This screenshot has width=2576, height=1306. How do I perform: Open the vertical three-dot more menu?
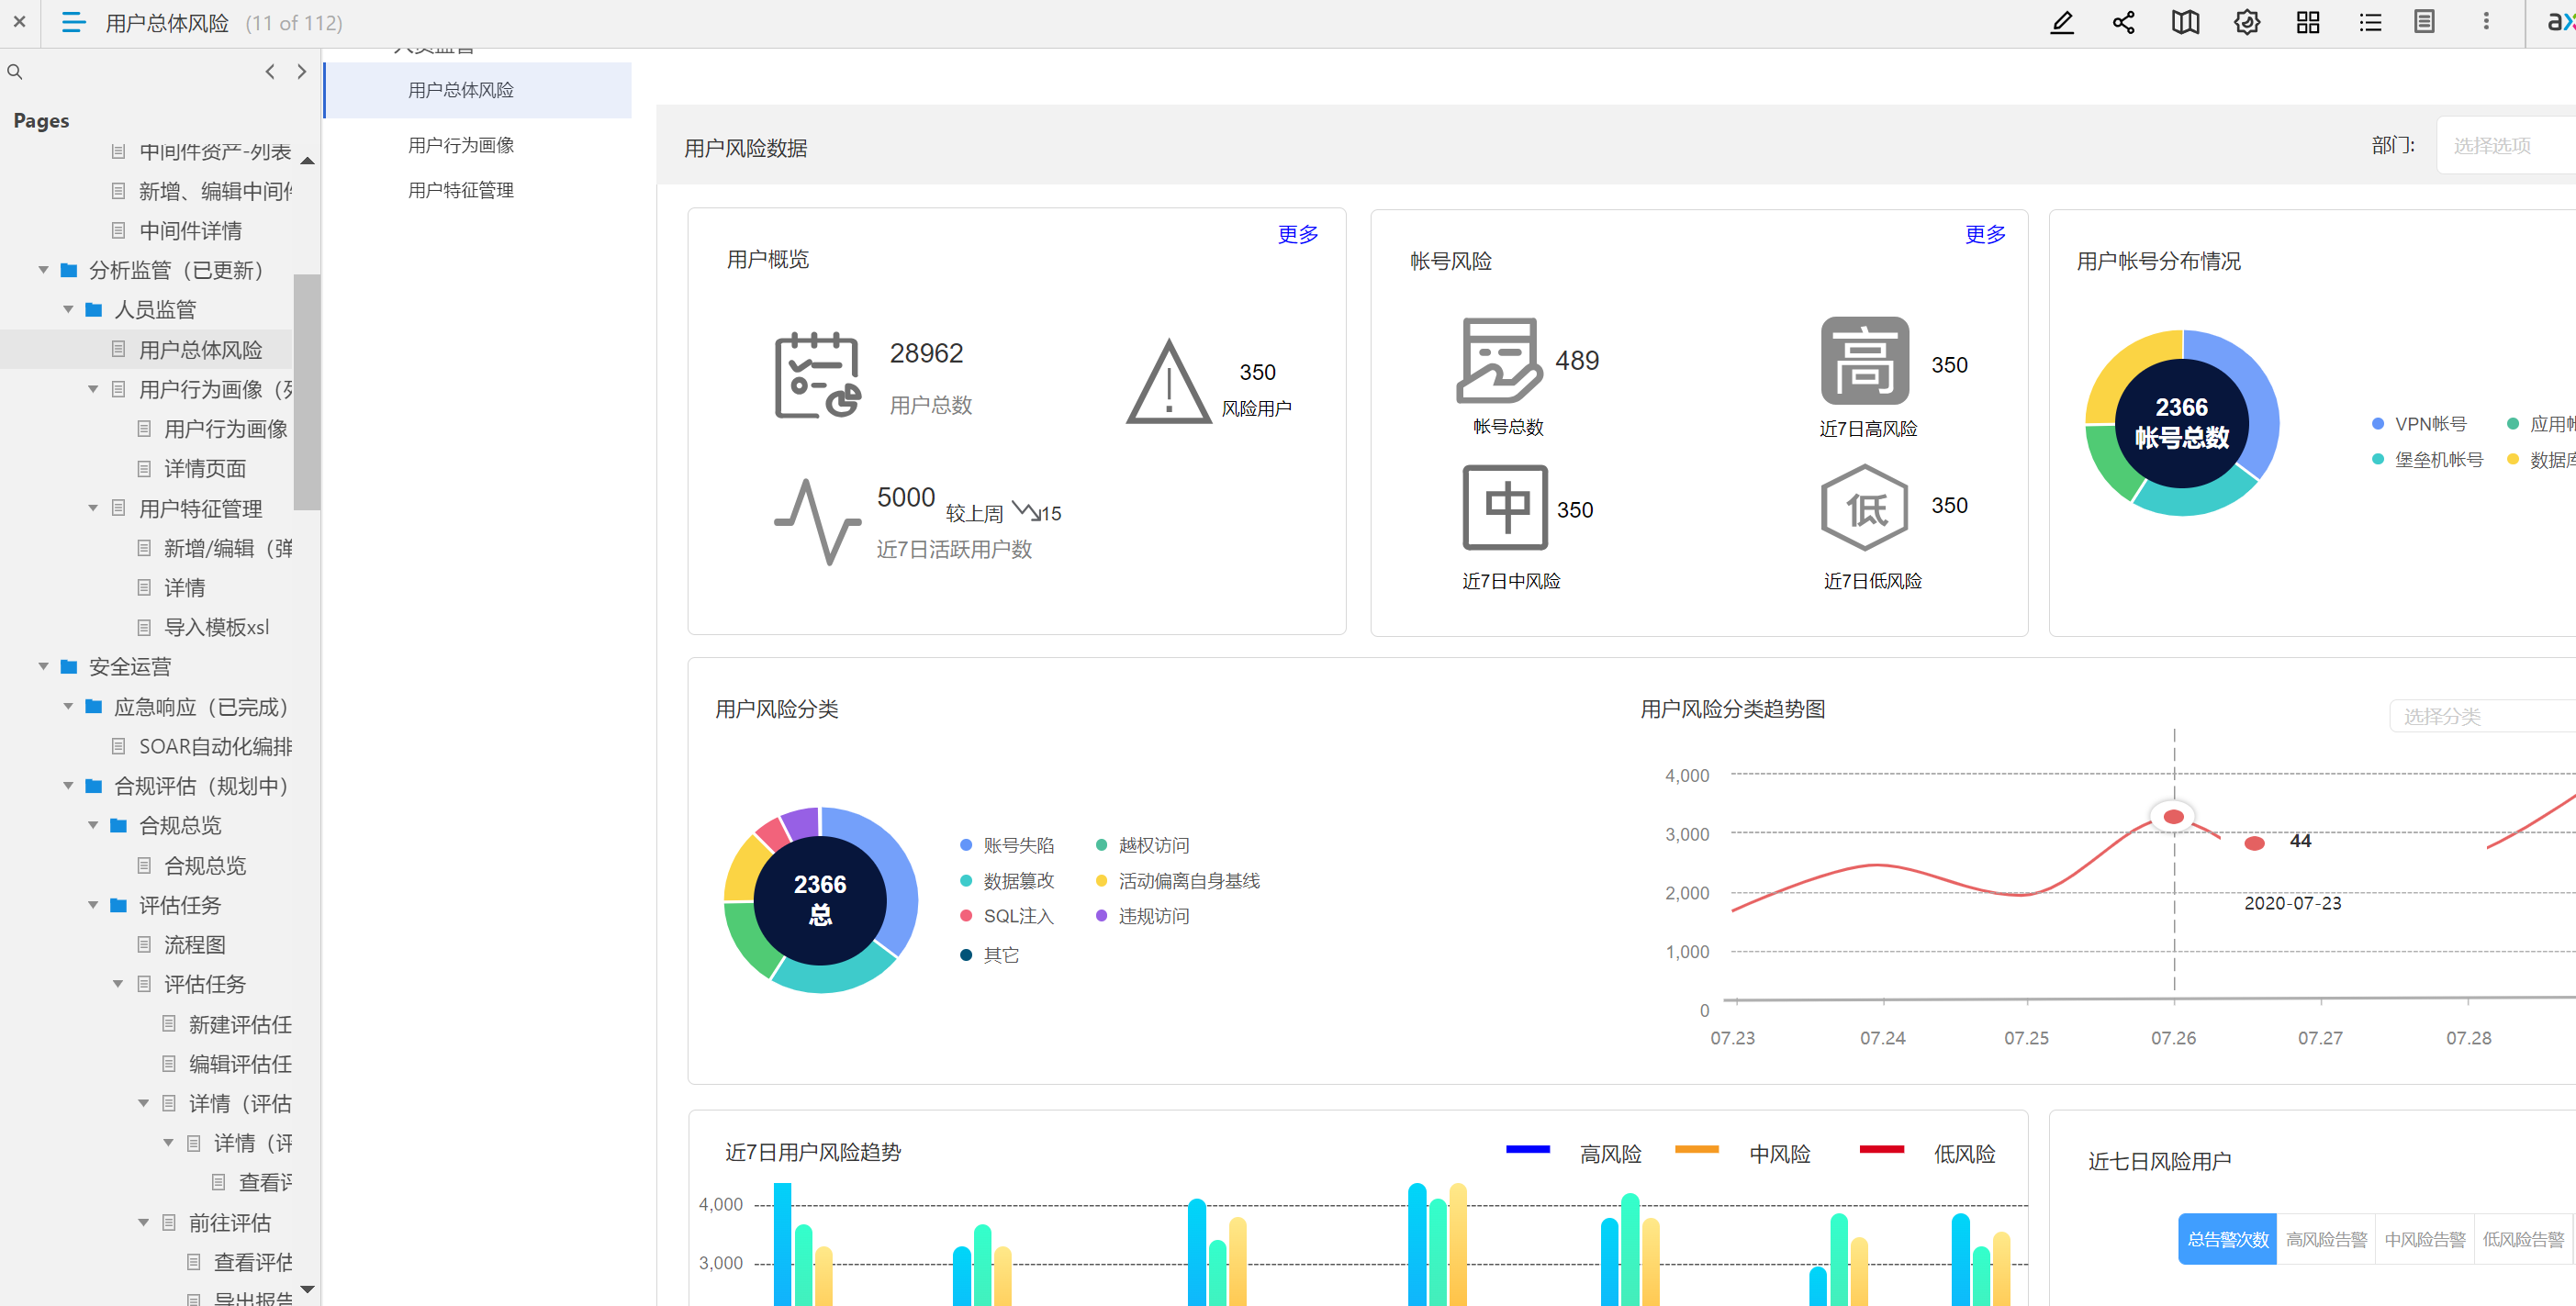[x=2486, y=22]
